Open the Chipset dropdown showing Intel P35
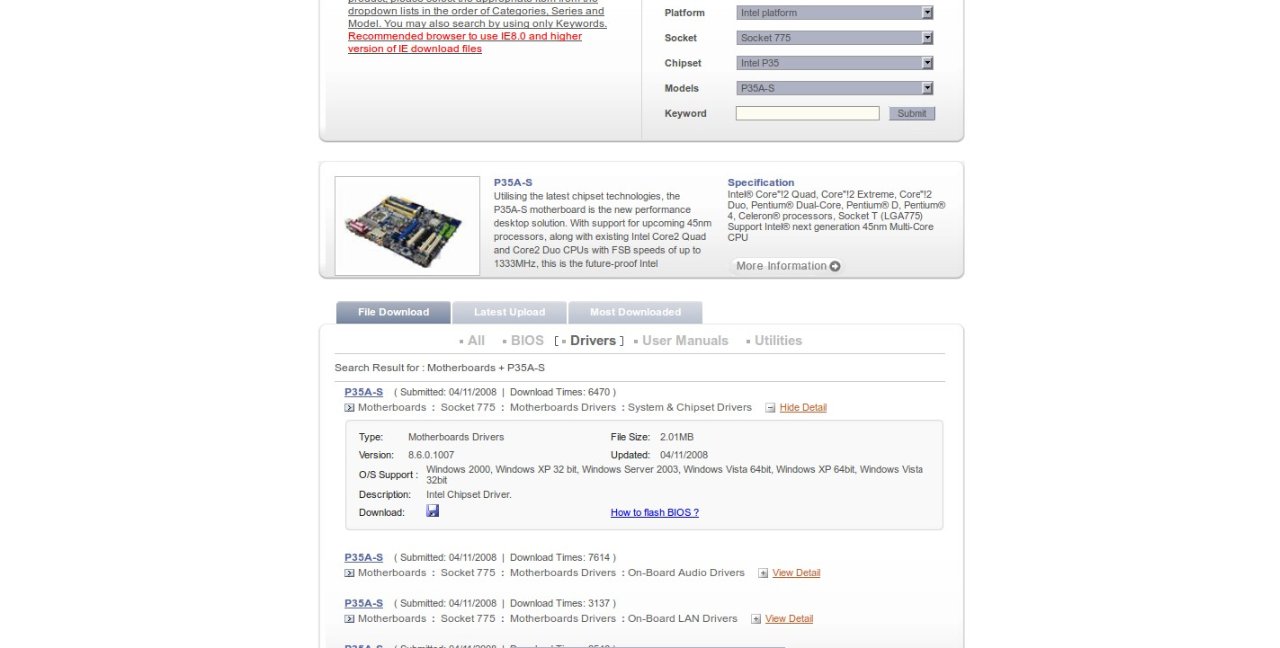 pos(834,63)
